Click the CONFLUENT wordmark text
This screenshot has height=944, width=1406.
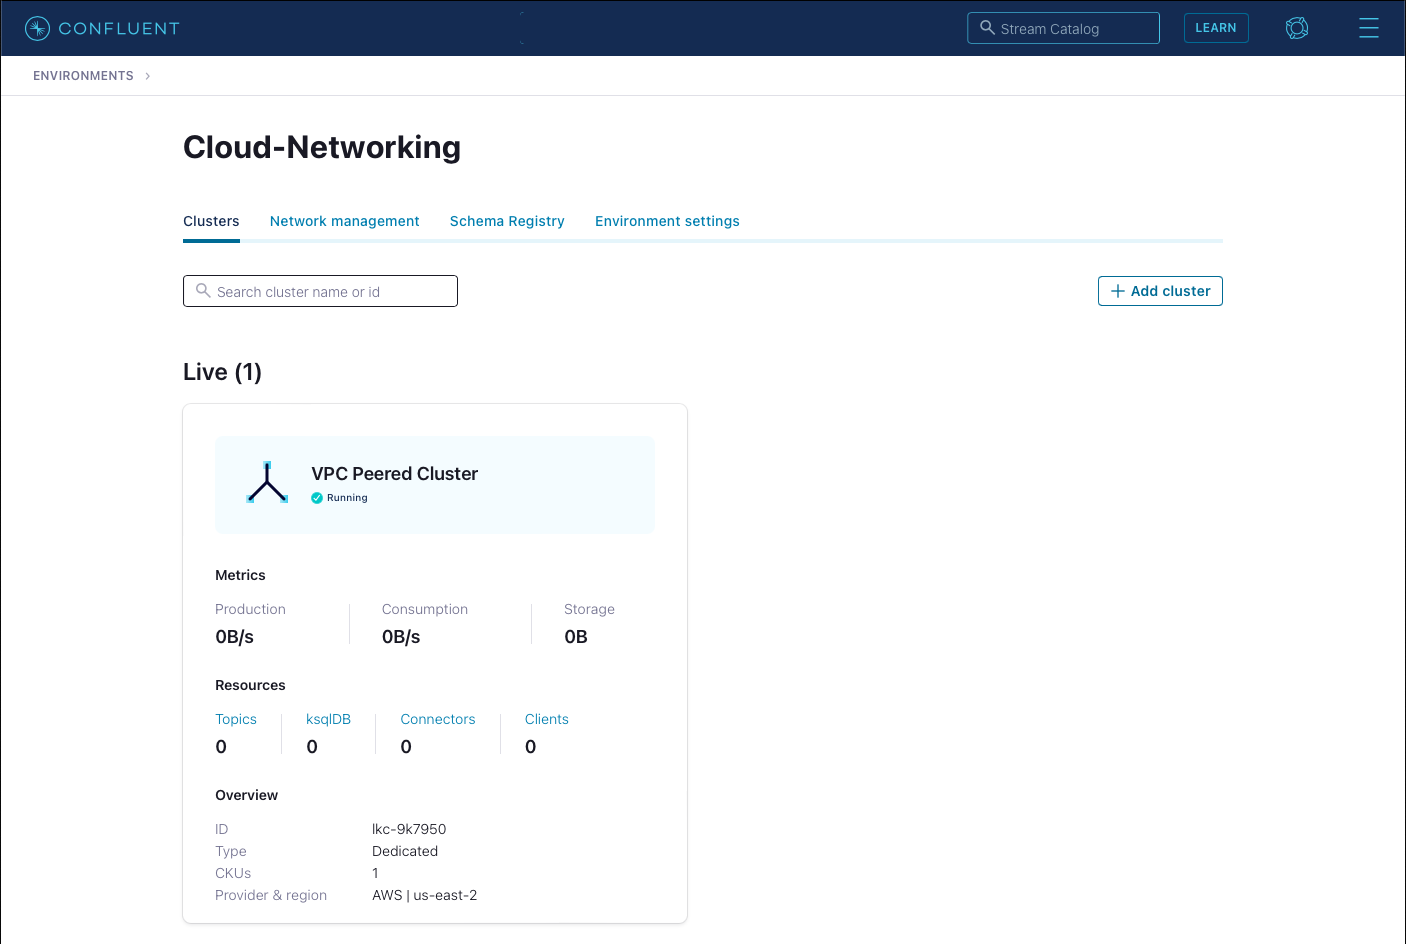tap(119, 28)
